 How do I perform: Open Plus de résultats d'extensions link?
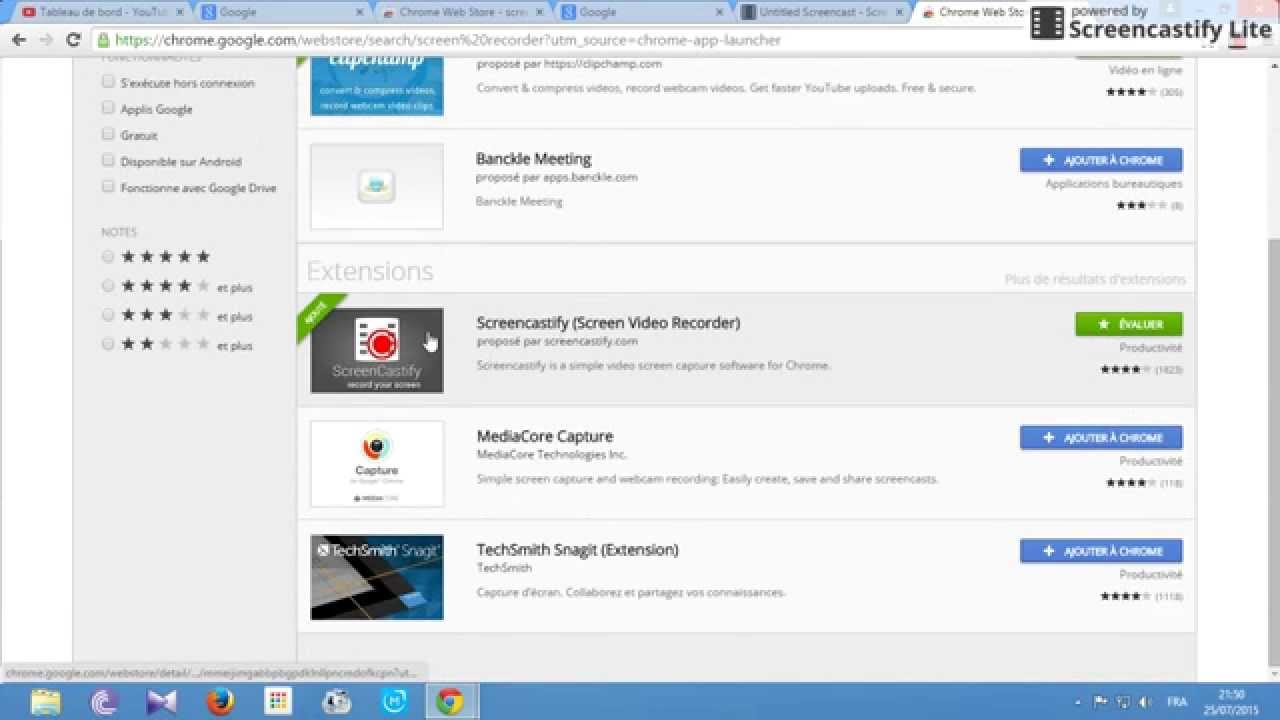pyautogui.click(x=1095, y=280)
